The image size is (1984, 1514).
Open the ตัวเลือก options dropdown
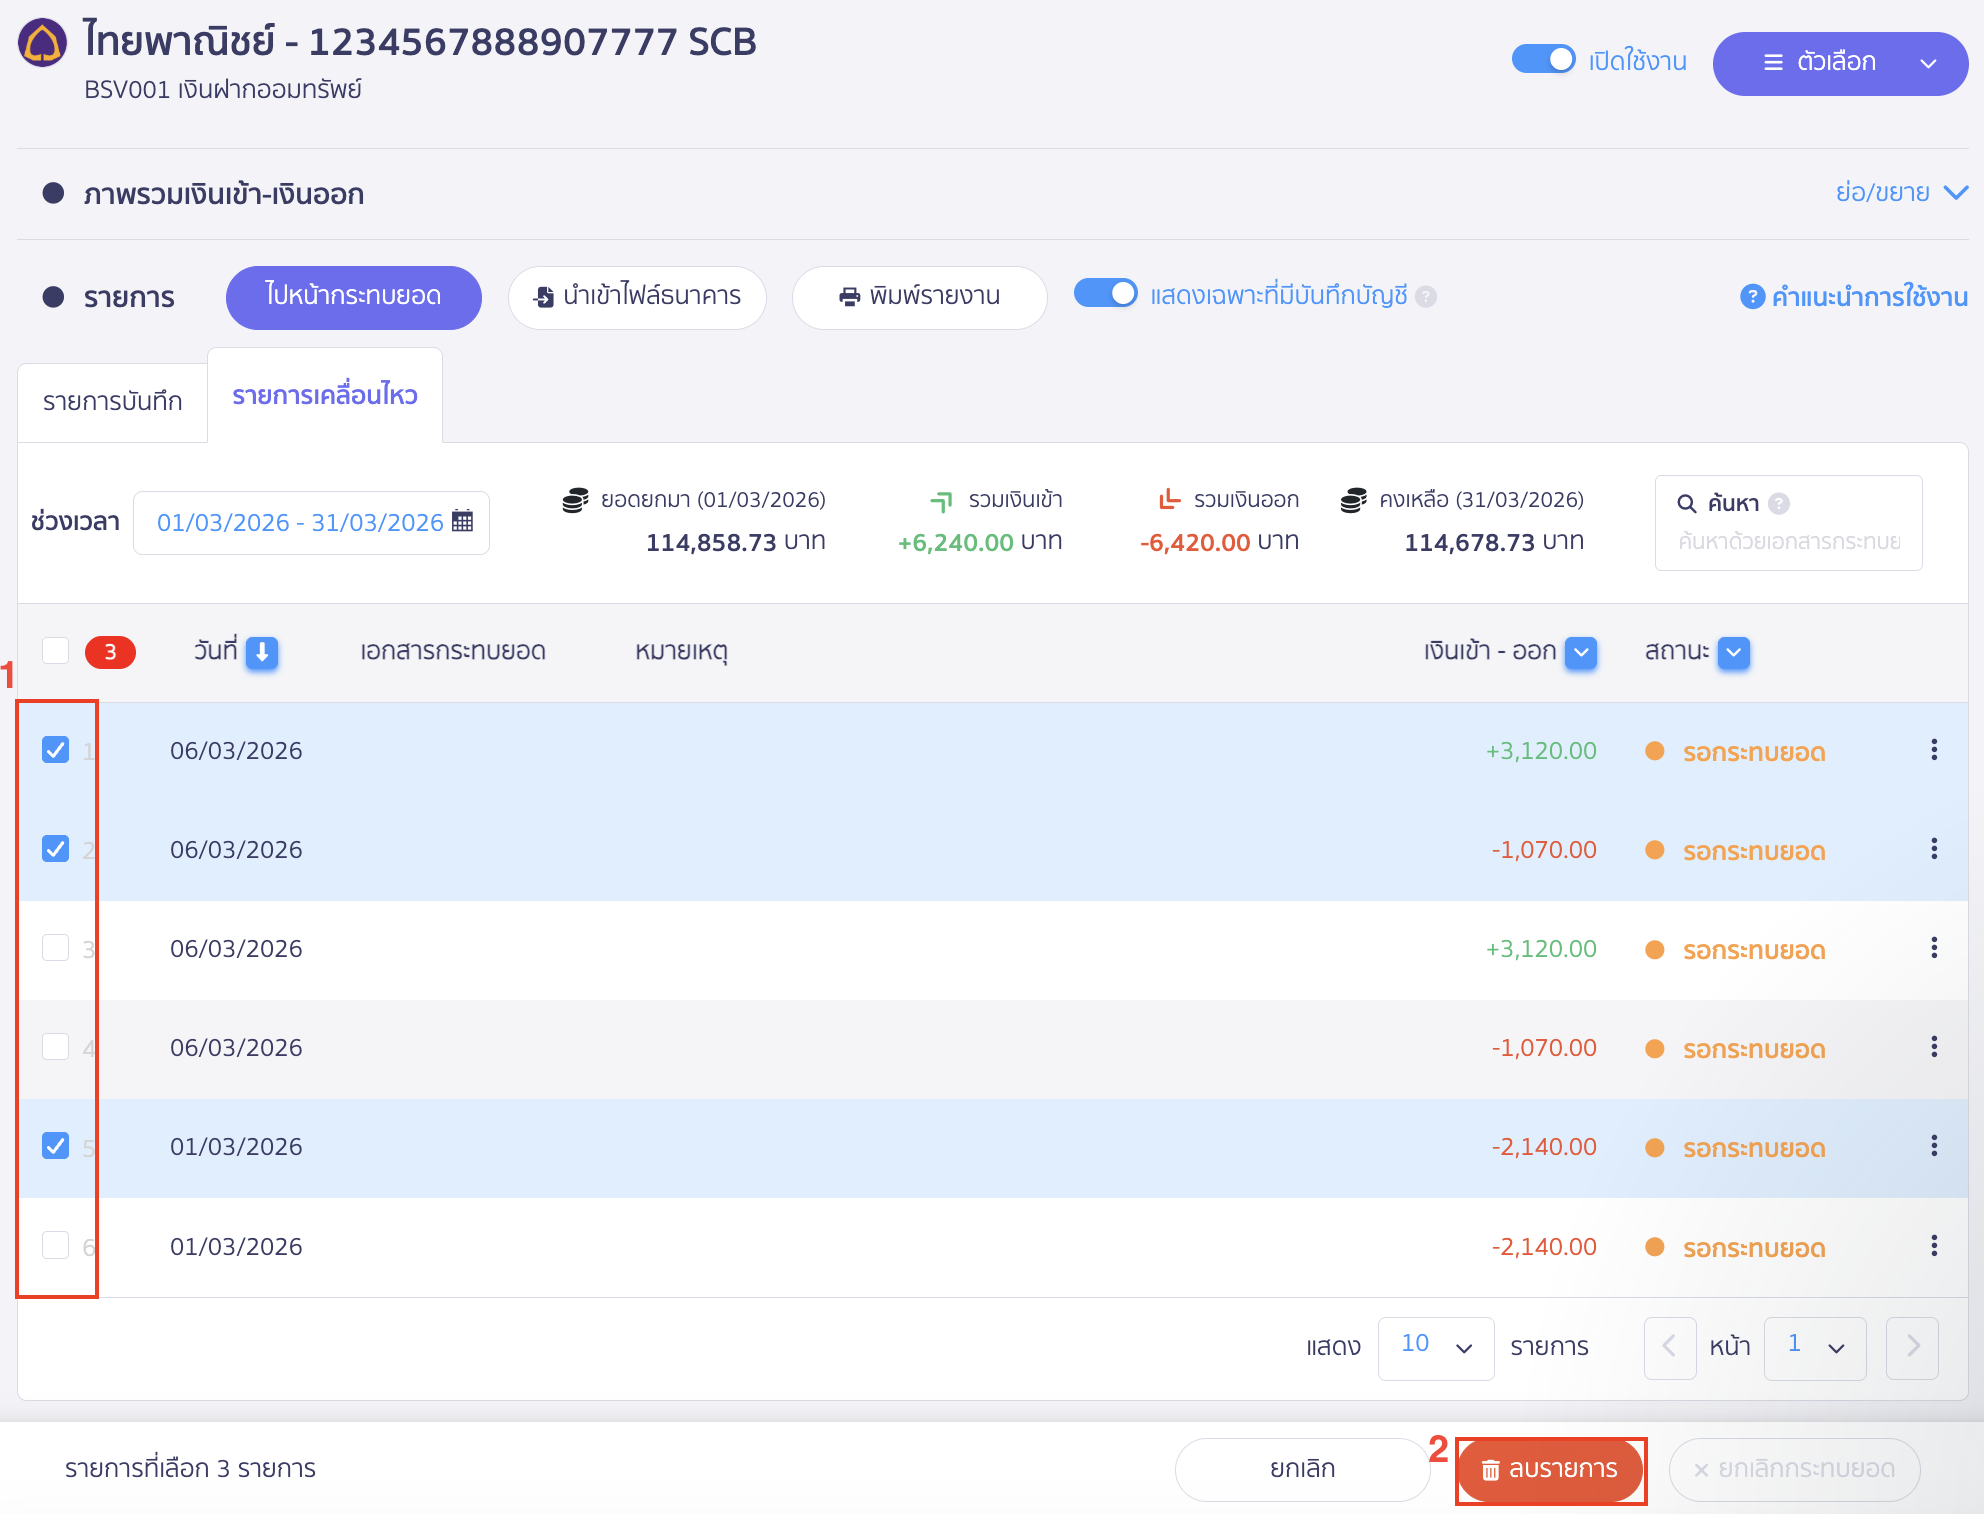tap(1839, 63)
